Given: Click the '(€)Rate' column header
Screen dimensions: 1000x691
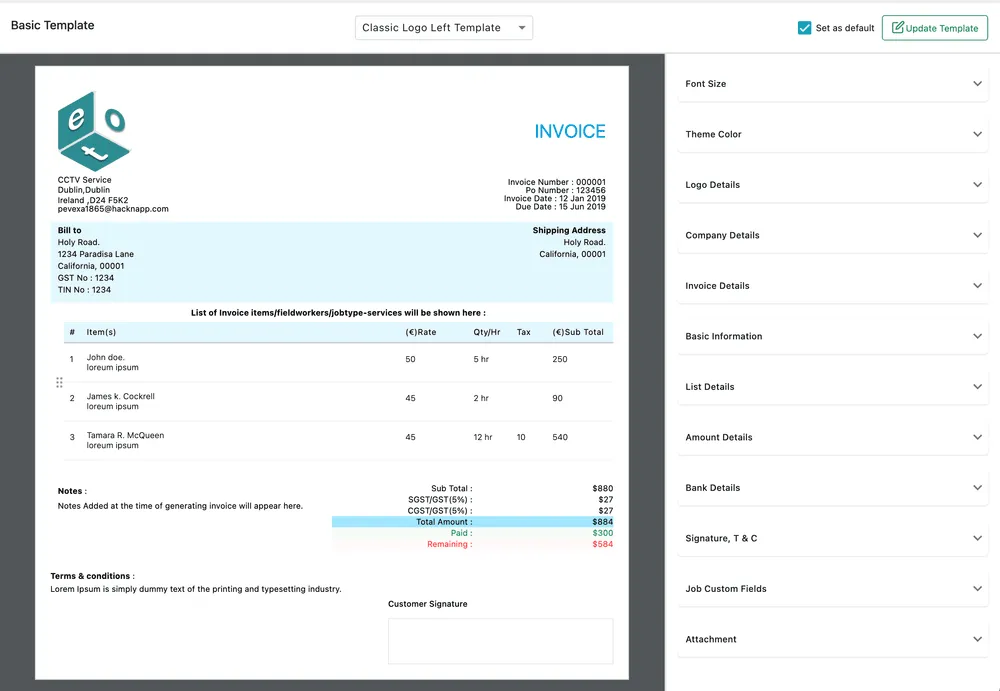Looking at the screenshot, I should pos(421,332).
